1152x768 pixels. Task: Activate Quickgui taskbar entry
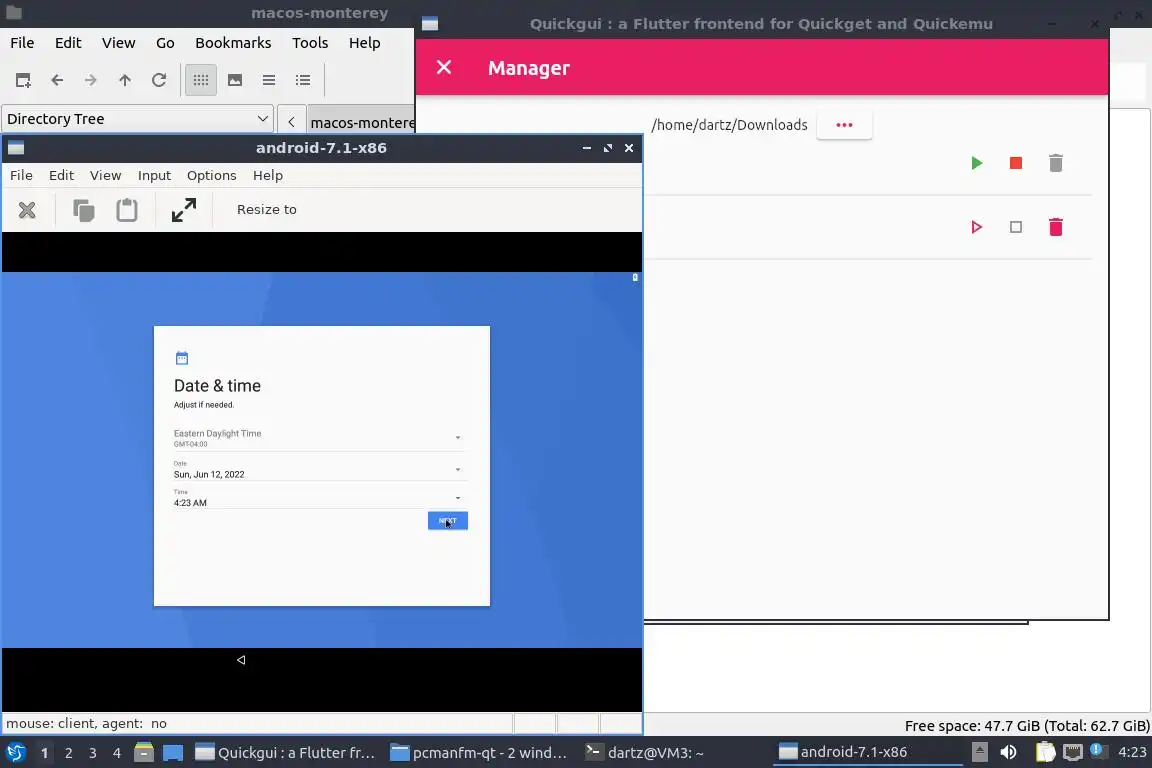(287, 753)
